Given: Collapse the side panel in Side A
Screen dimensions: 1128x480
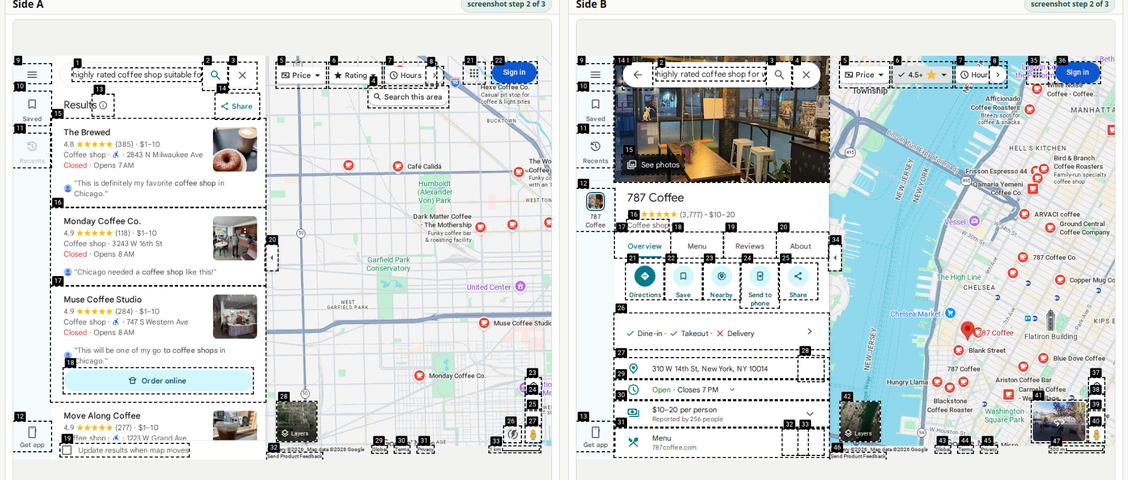Looking at the screenshot, I should [x=272, y=256].
